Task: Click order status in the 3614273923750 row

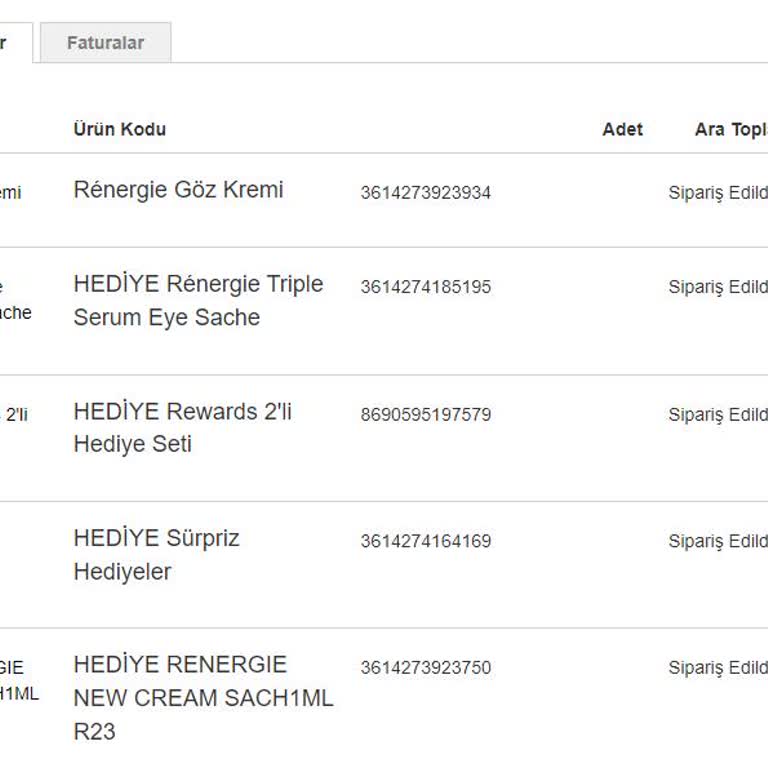Action: [718, 667]
